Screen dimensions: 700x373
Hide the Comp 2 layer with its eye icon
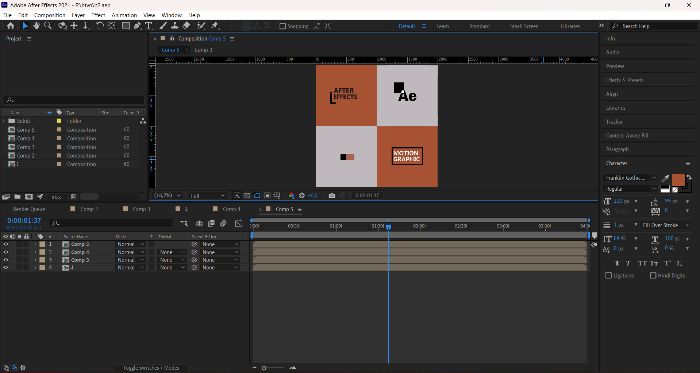coord(6,245)
